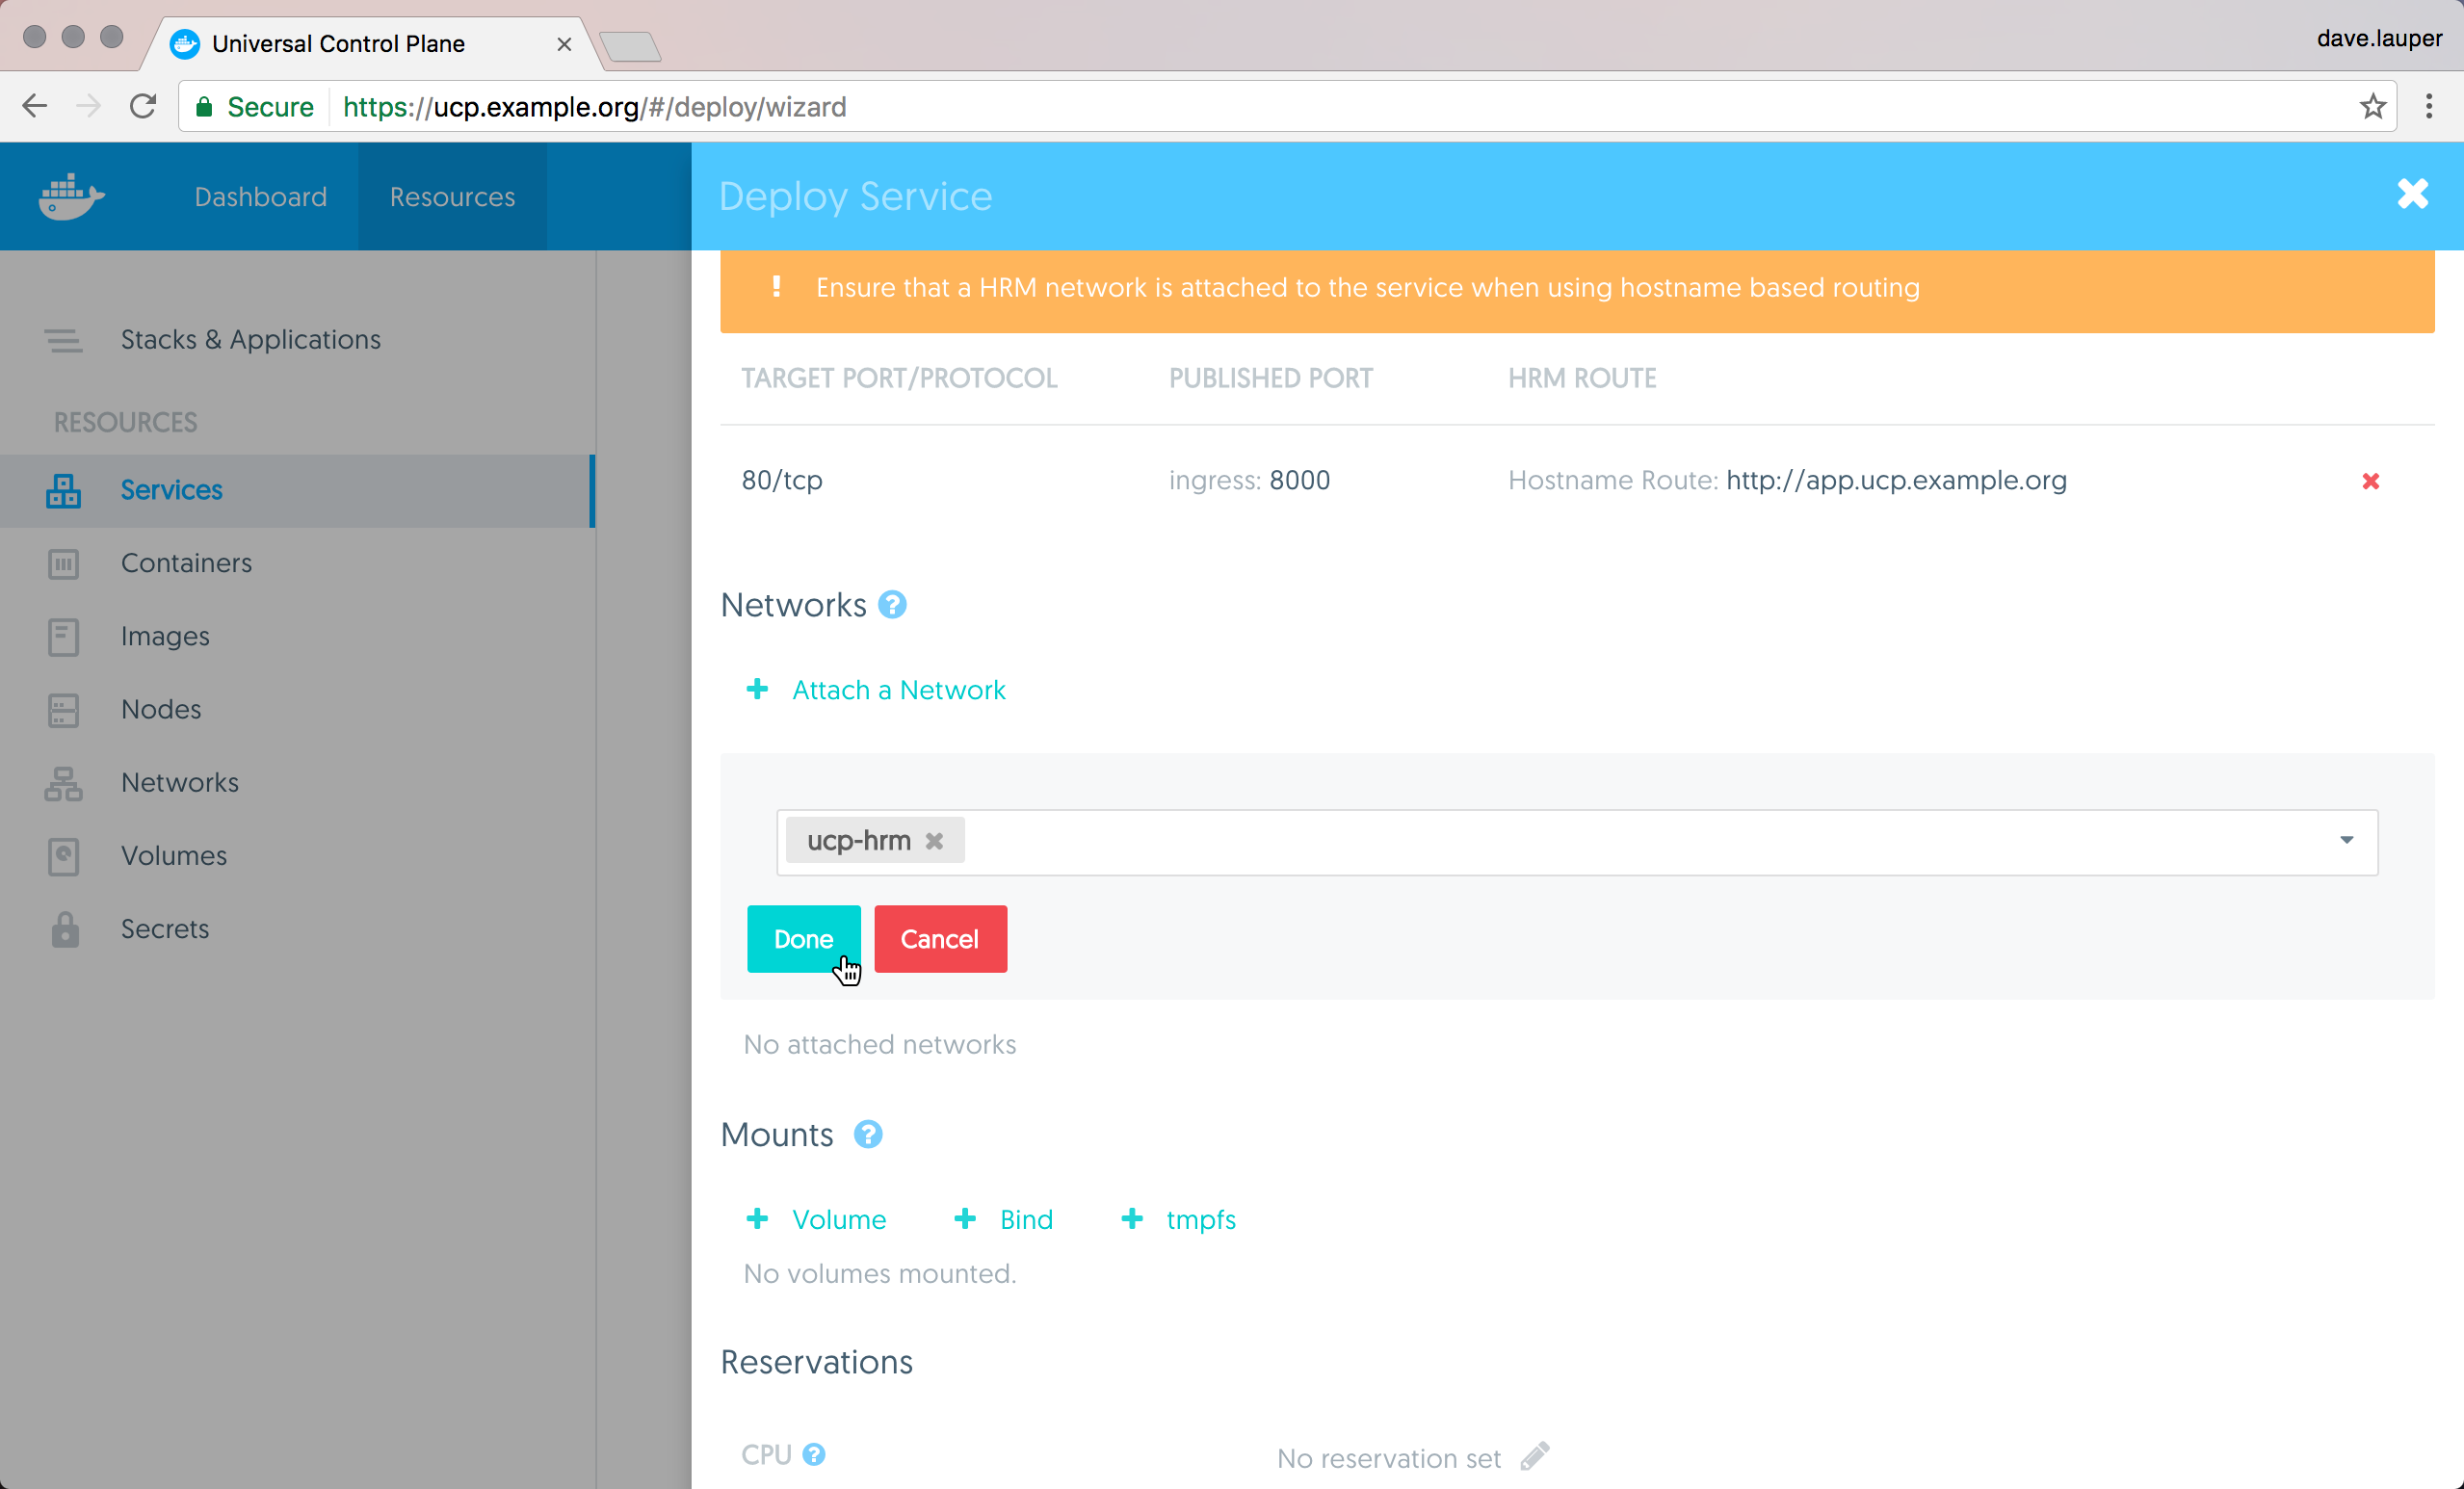Click the Done button

pyautogui.click(x=803, y=939)
